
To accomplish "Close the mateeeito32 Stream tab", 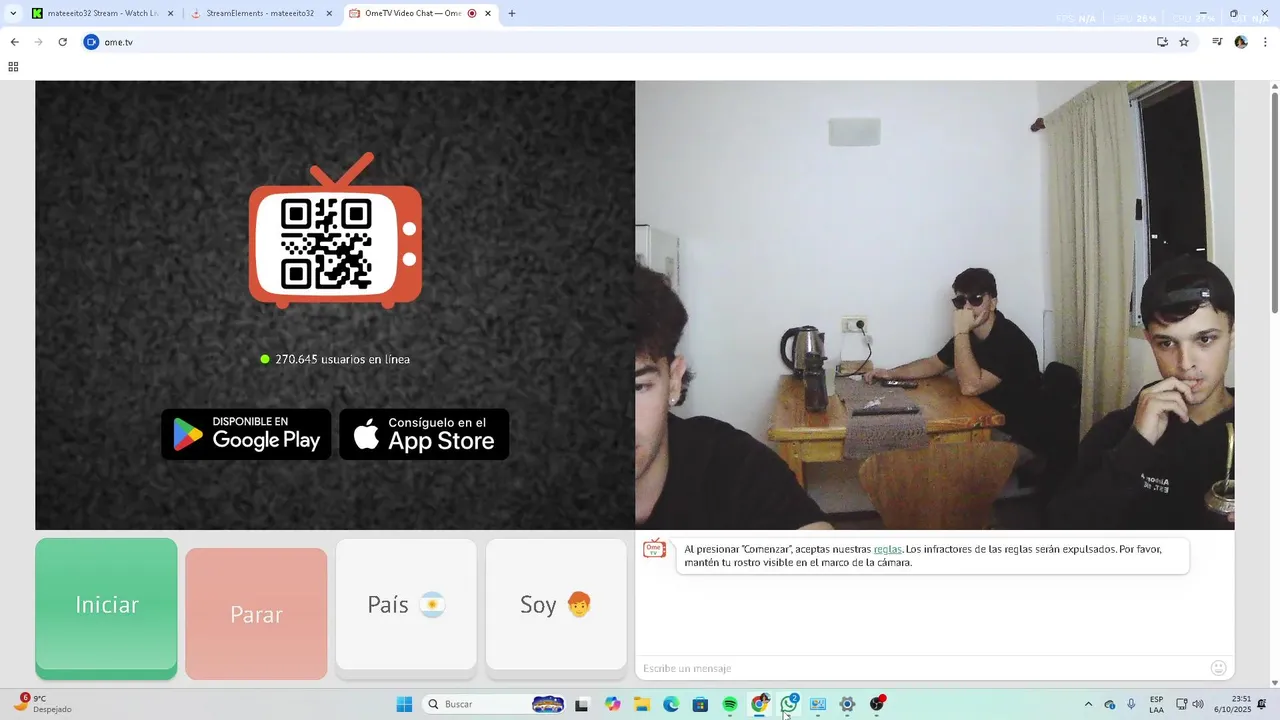I will point(170,14).
